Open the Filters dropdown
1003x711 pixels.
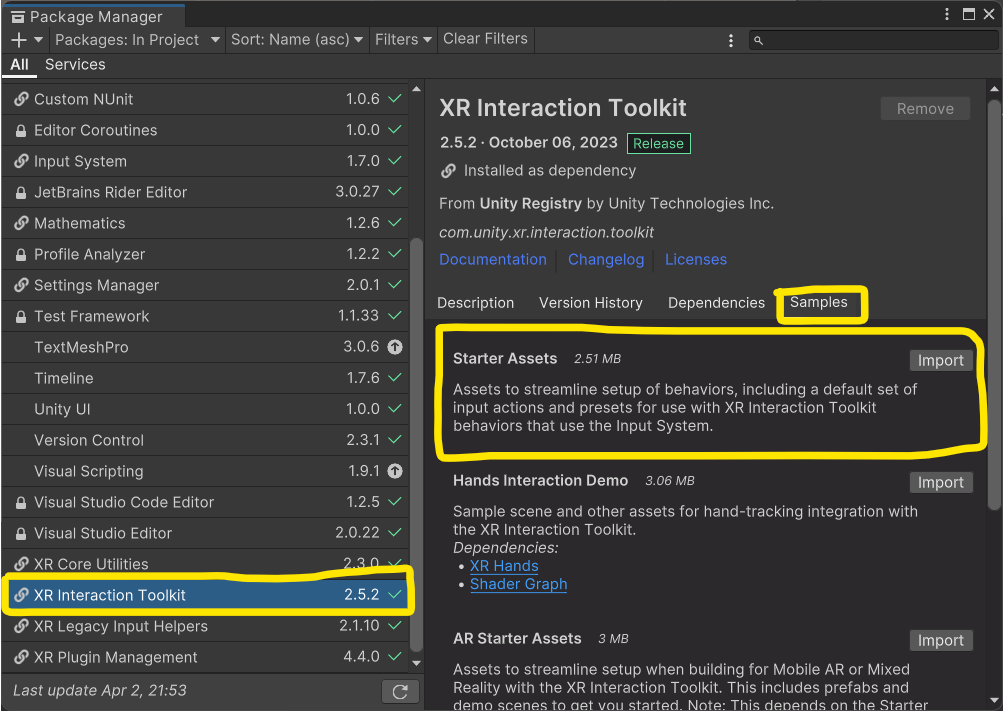403,40
